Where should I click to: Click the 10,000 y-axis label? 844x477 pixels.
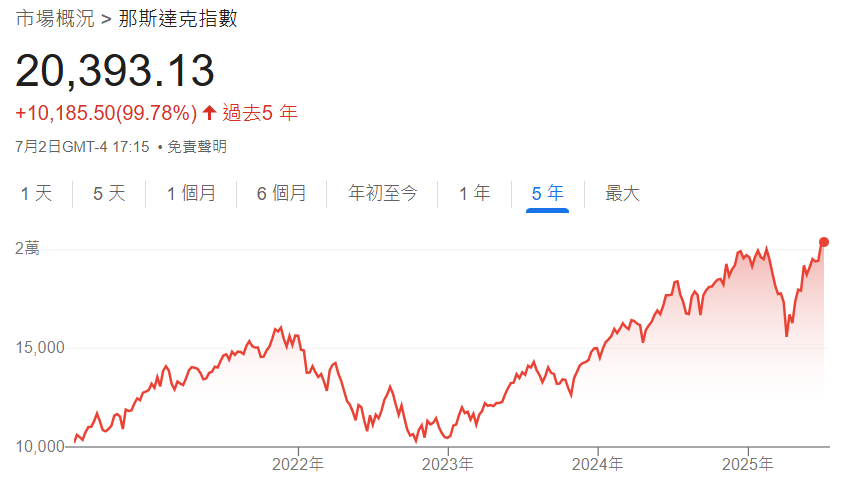(40, 446)
